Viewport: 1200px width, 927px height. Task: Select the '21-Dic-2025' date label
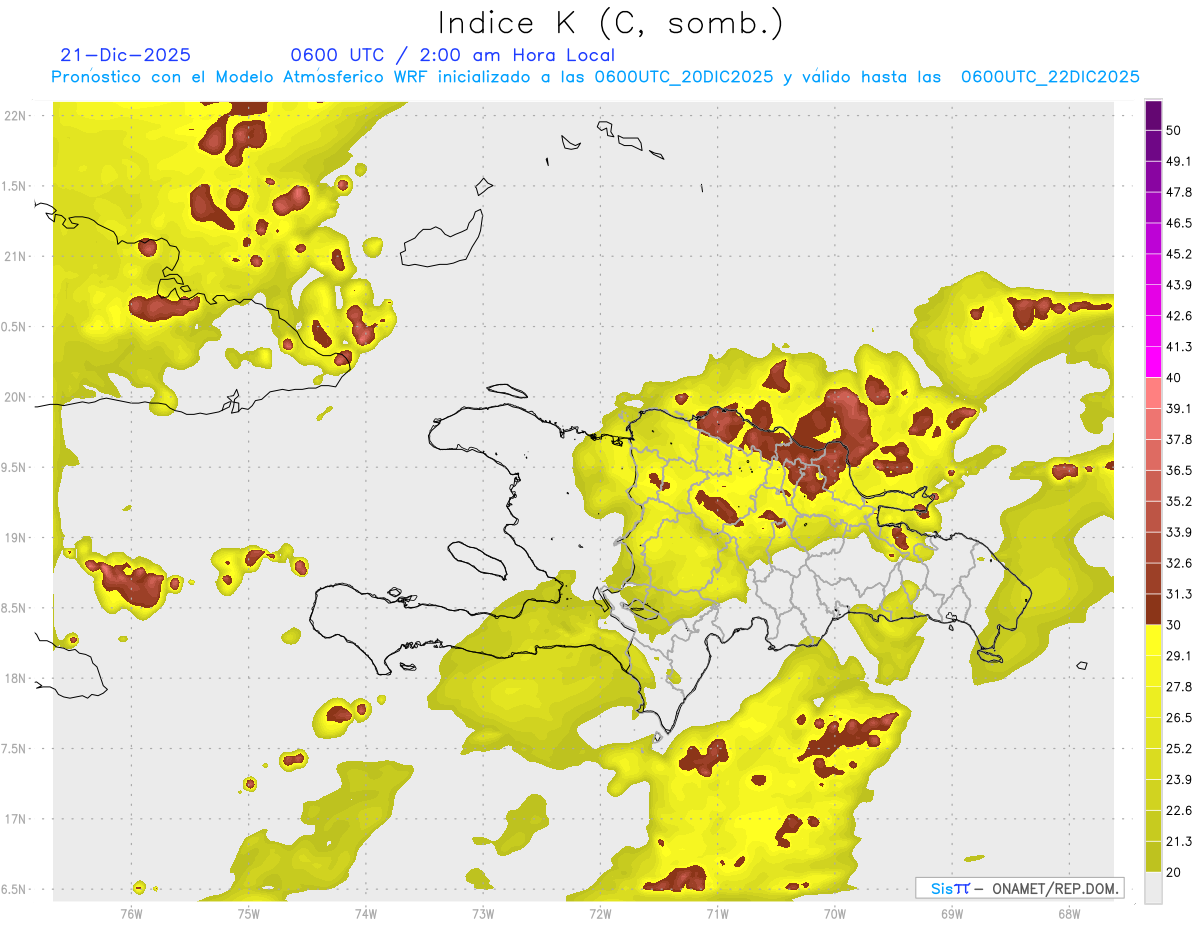125,55
